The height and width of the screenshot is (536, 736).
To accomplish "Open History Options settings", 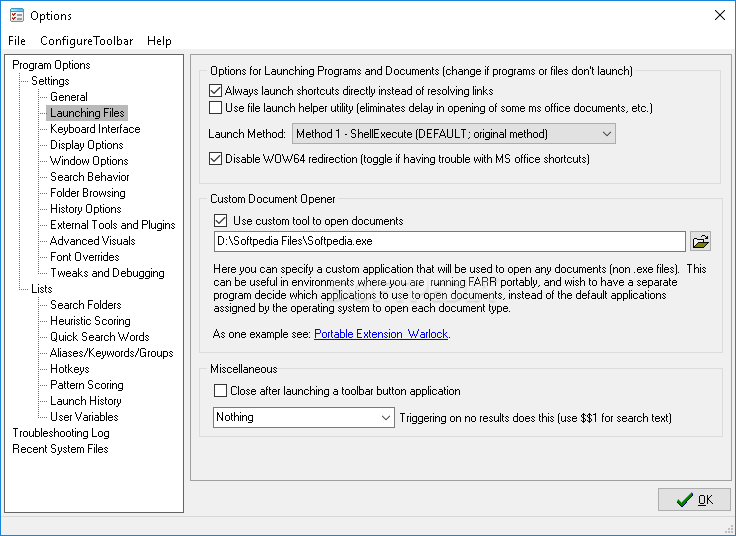I will [85, 208].
